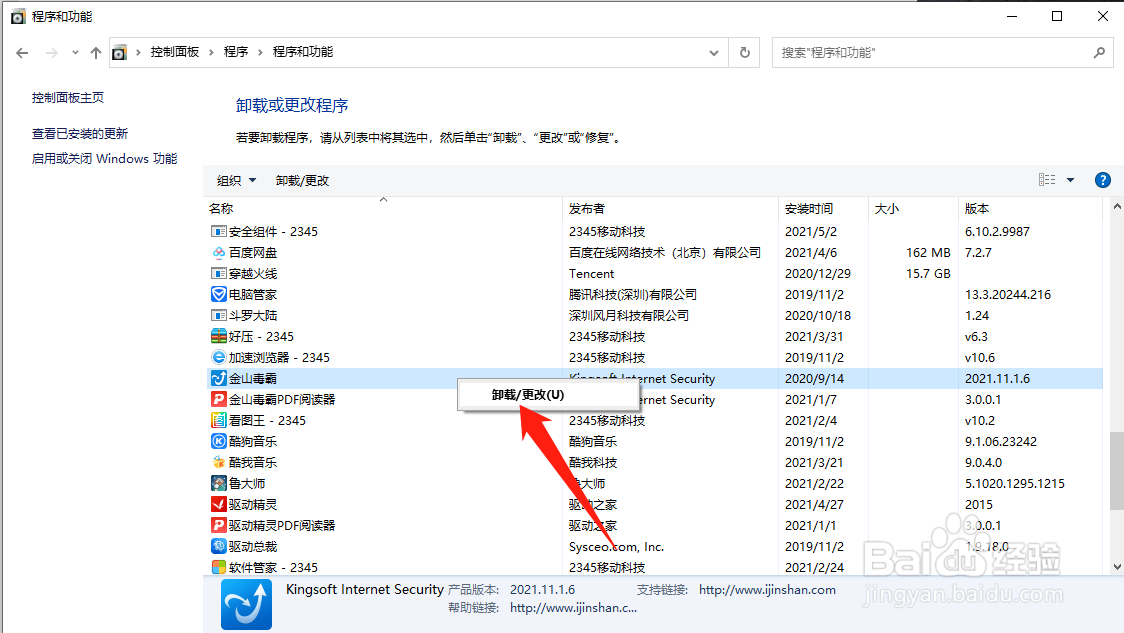Click the 软件管家 - 2345 icon
The image size is (1124, 633).
219,567
